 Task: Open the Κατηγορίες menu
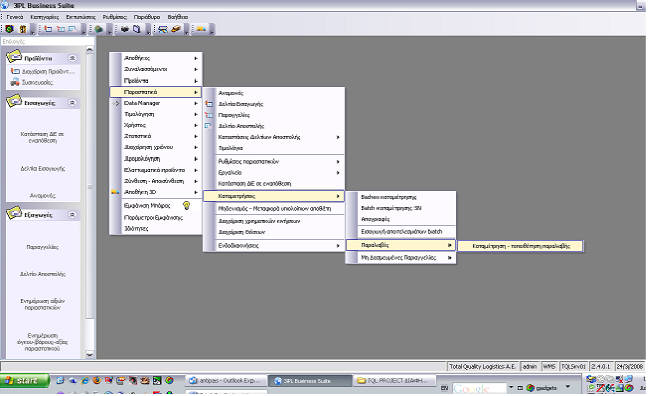[x=45, y=17]
